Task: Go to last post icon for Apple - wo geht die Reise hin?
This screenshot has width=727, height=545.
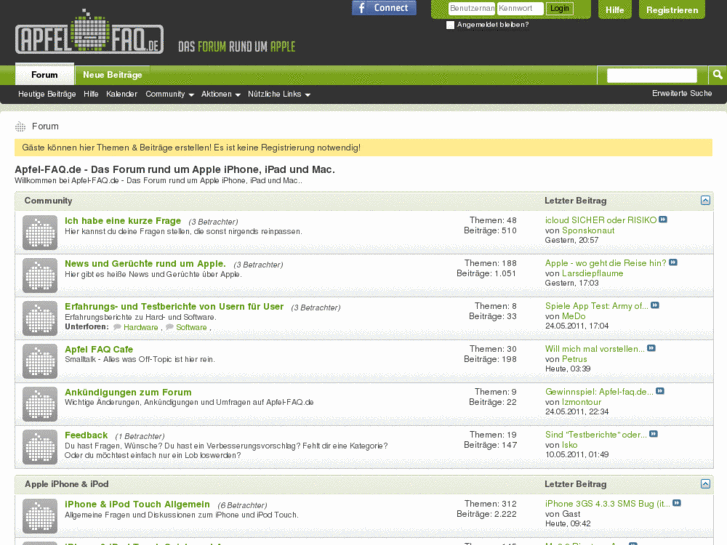Action: pos(673,263)
